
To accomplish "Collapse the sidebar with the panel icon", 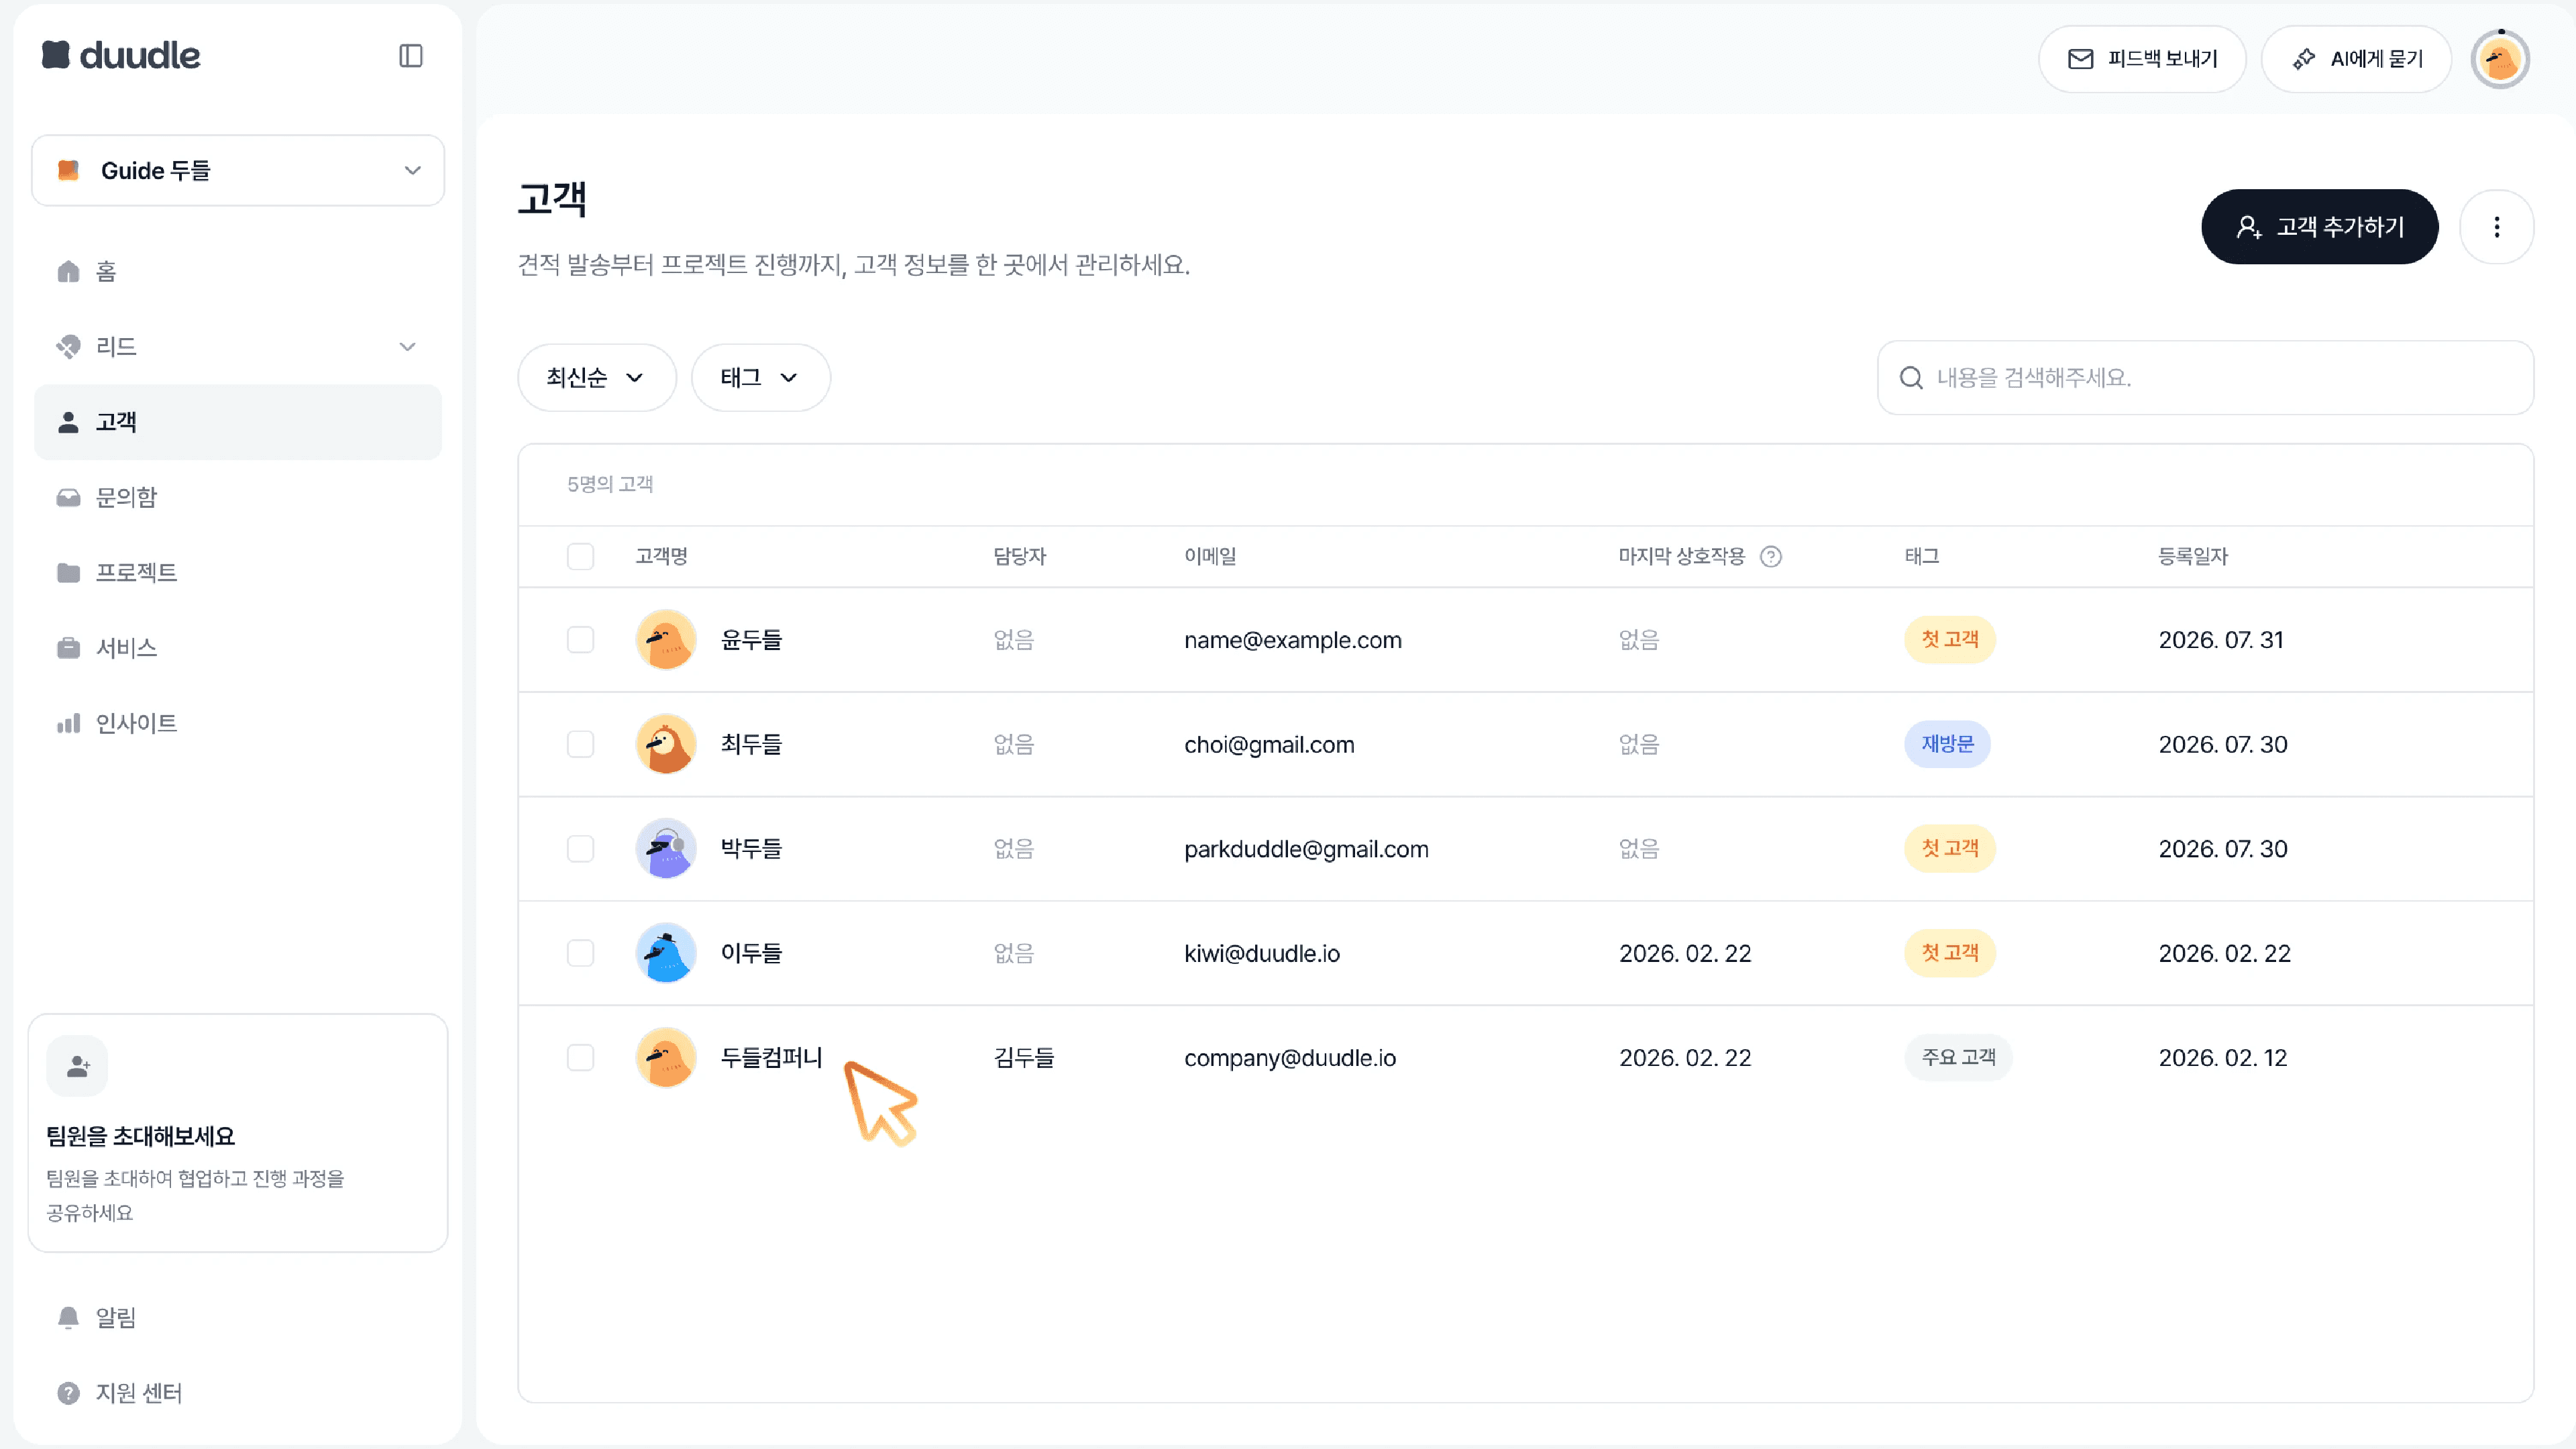I will (411, 56).
